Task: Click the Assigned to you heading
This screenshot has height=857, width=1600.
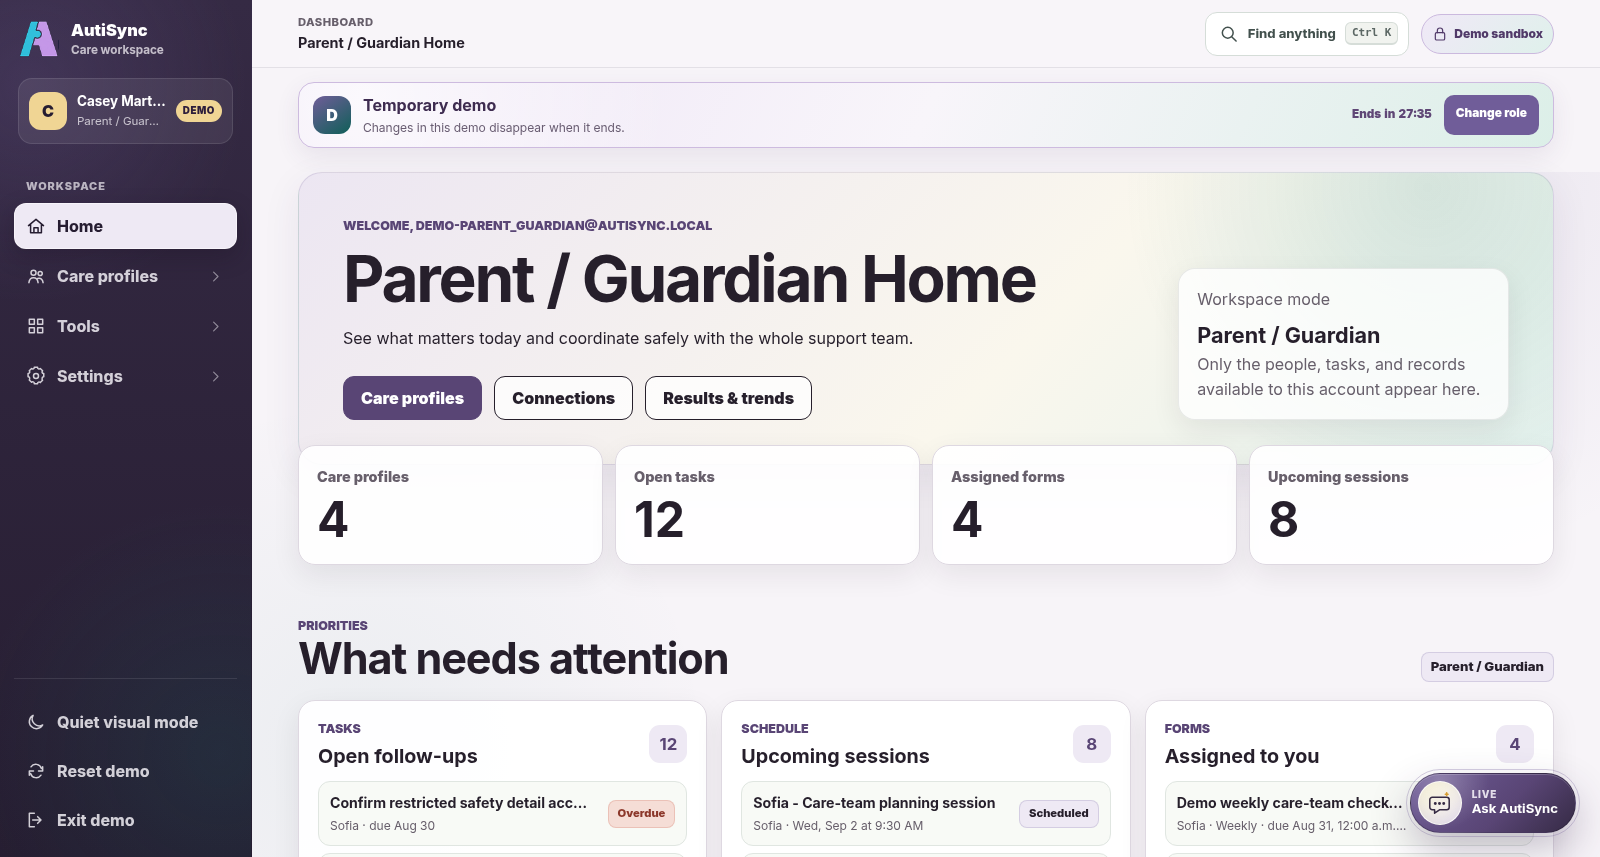Action: (x=1242, y=756)
